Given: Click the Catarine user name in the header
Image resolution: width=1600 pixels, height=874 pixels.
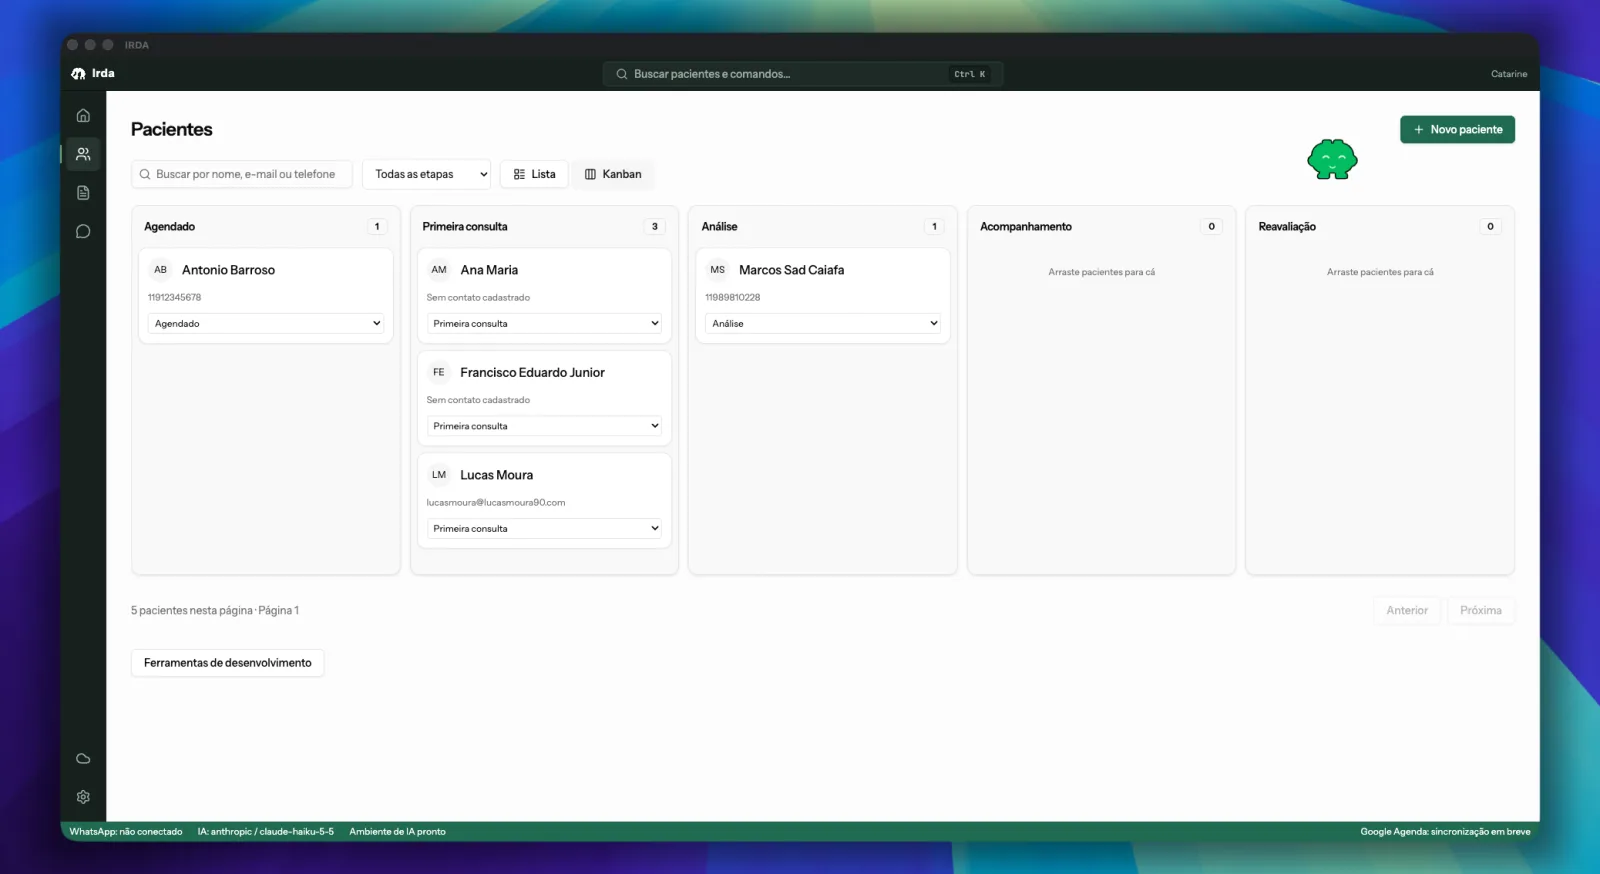Looking at the screenshot, I should [1509, 74].
